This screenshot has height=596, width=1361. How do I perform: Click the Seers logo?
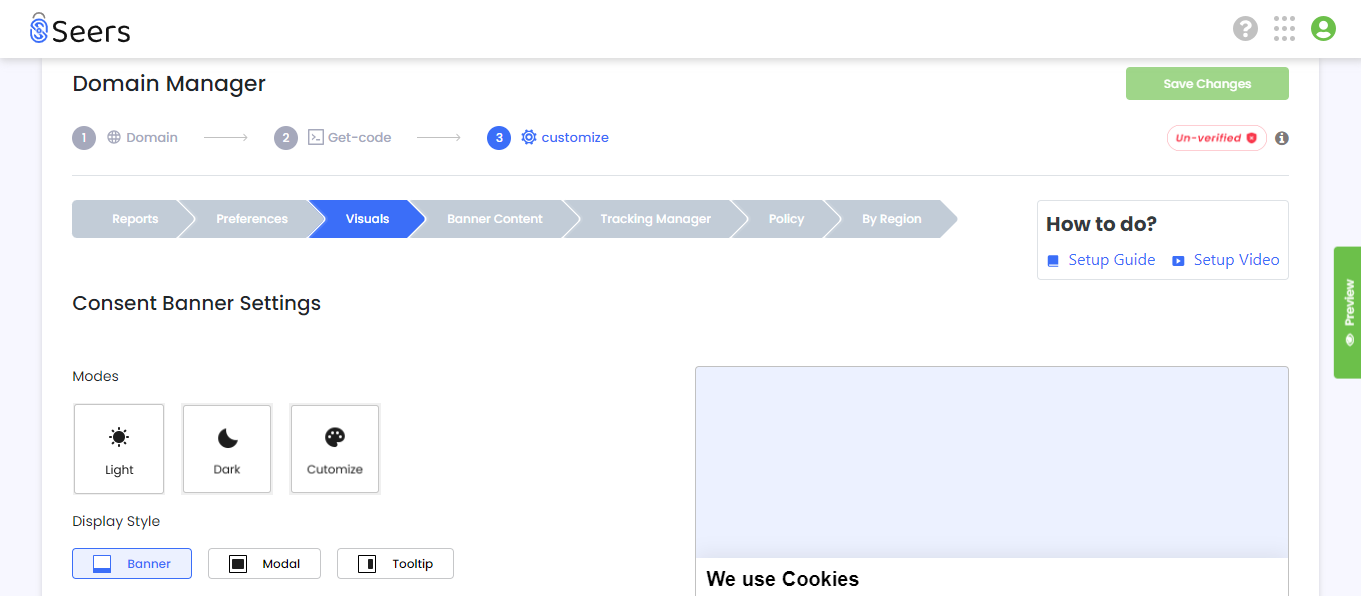coord(80,29)
